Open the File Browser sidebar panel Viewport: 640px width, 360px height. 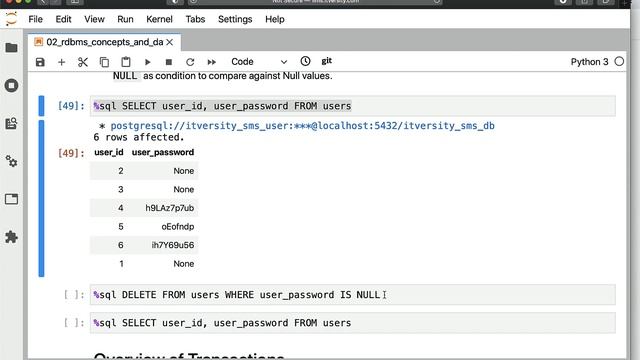pos(11,48)
